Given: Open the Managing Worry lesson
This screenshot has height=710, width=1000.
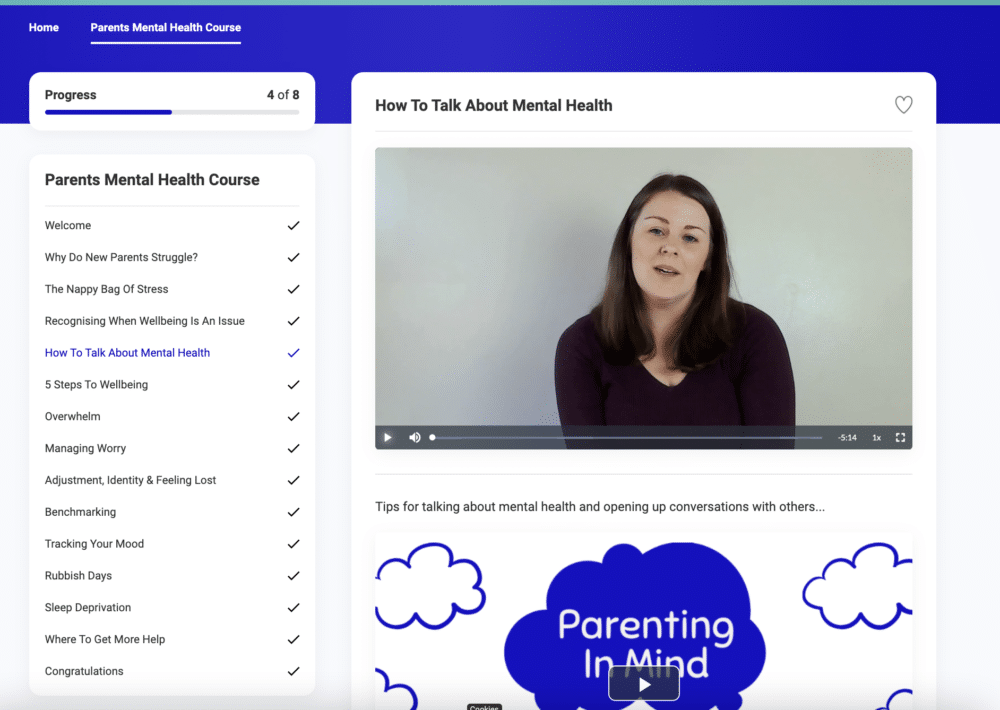Looking at the screenshot, I should point(85,448).
